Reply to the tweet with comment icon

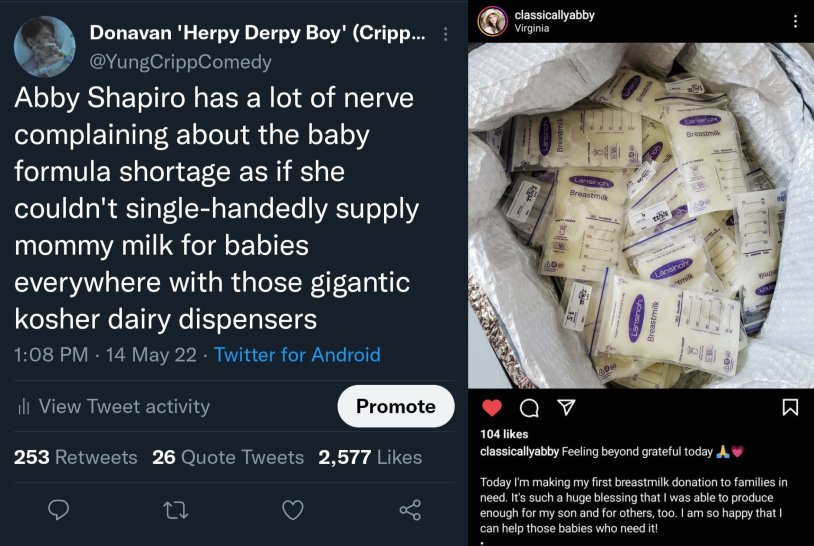58,510
